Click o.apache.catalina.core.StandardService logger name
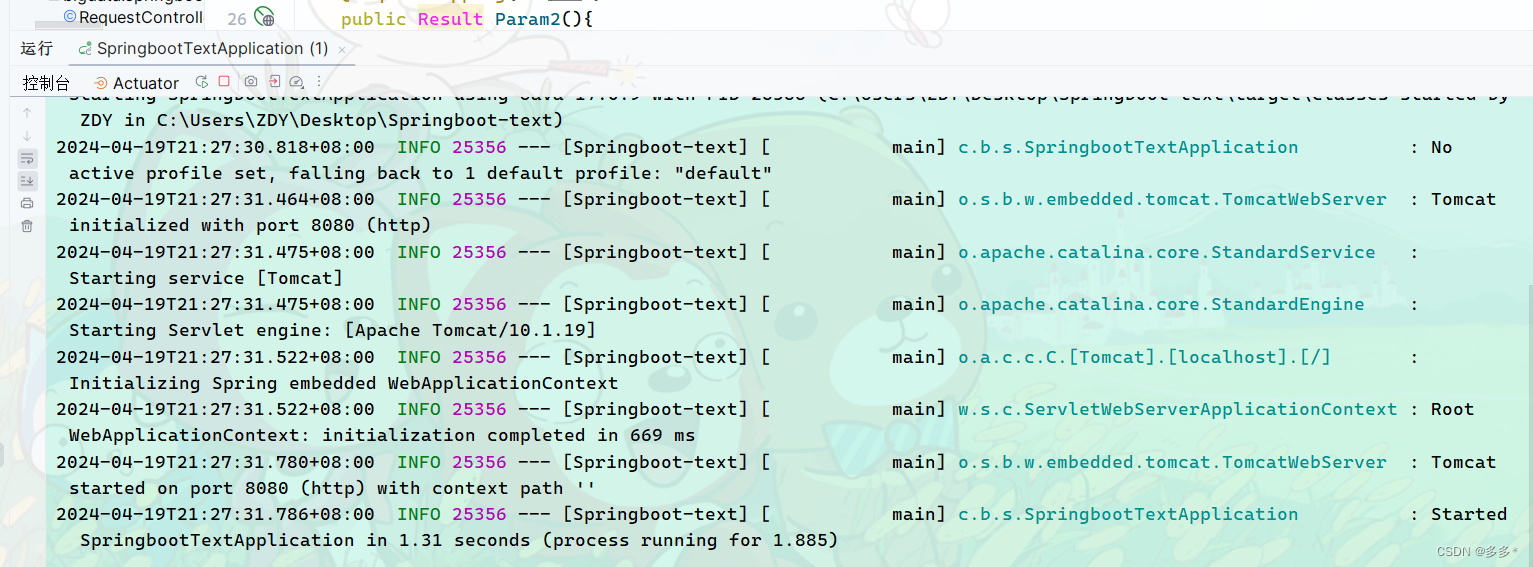The height and width of the screenshot is (567, 1533). pos(1167,252)
